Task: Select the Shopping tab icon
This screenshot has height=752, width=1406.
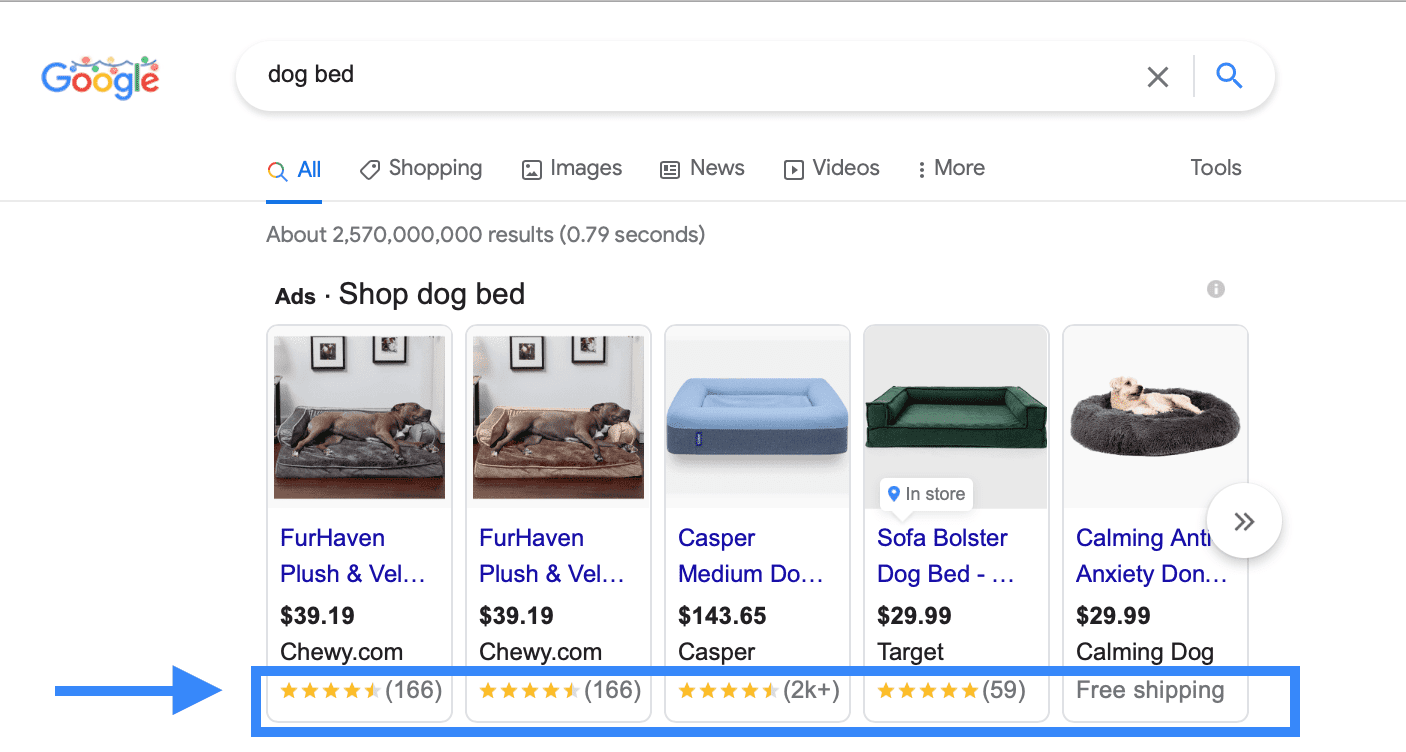Action: [x=371, y=169]
